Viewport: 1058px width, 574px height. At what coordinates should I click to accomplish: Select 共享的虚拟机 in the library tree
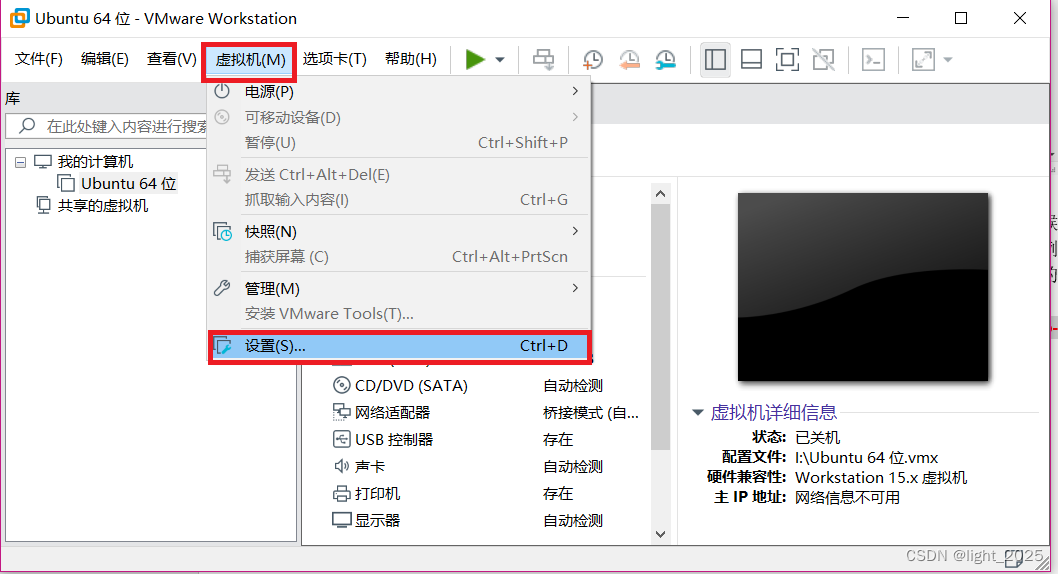(x=103, y=206)
